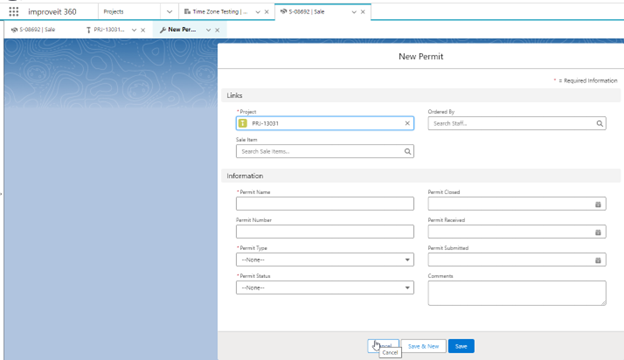Open the App Launcher grid icon
Screen dimensions: 624x360
(x=14, y=12)
